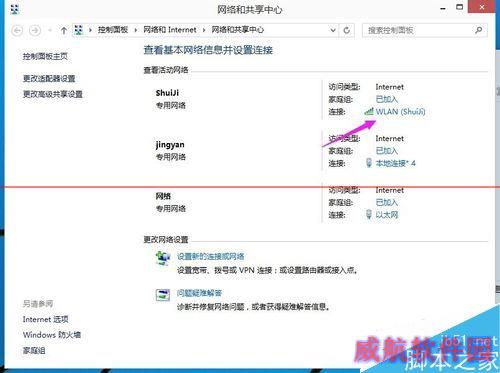Click 已加入 homegroup link for 网络
This screenshot has height=373, width=500.
pos(387,202)
